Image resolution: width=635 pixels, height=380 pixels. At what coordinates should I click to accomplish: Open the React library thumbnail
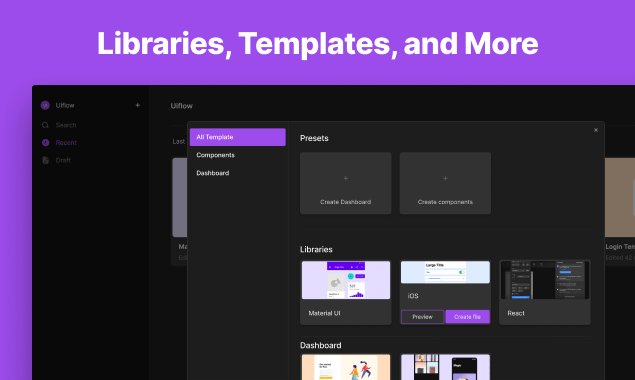(x=545, y=280)
